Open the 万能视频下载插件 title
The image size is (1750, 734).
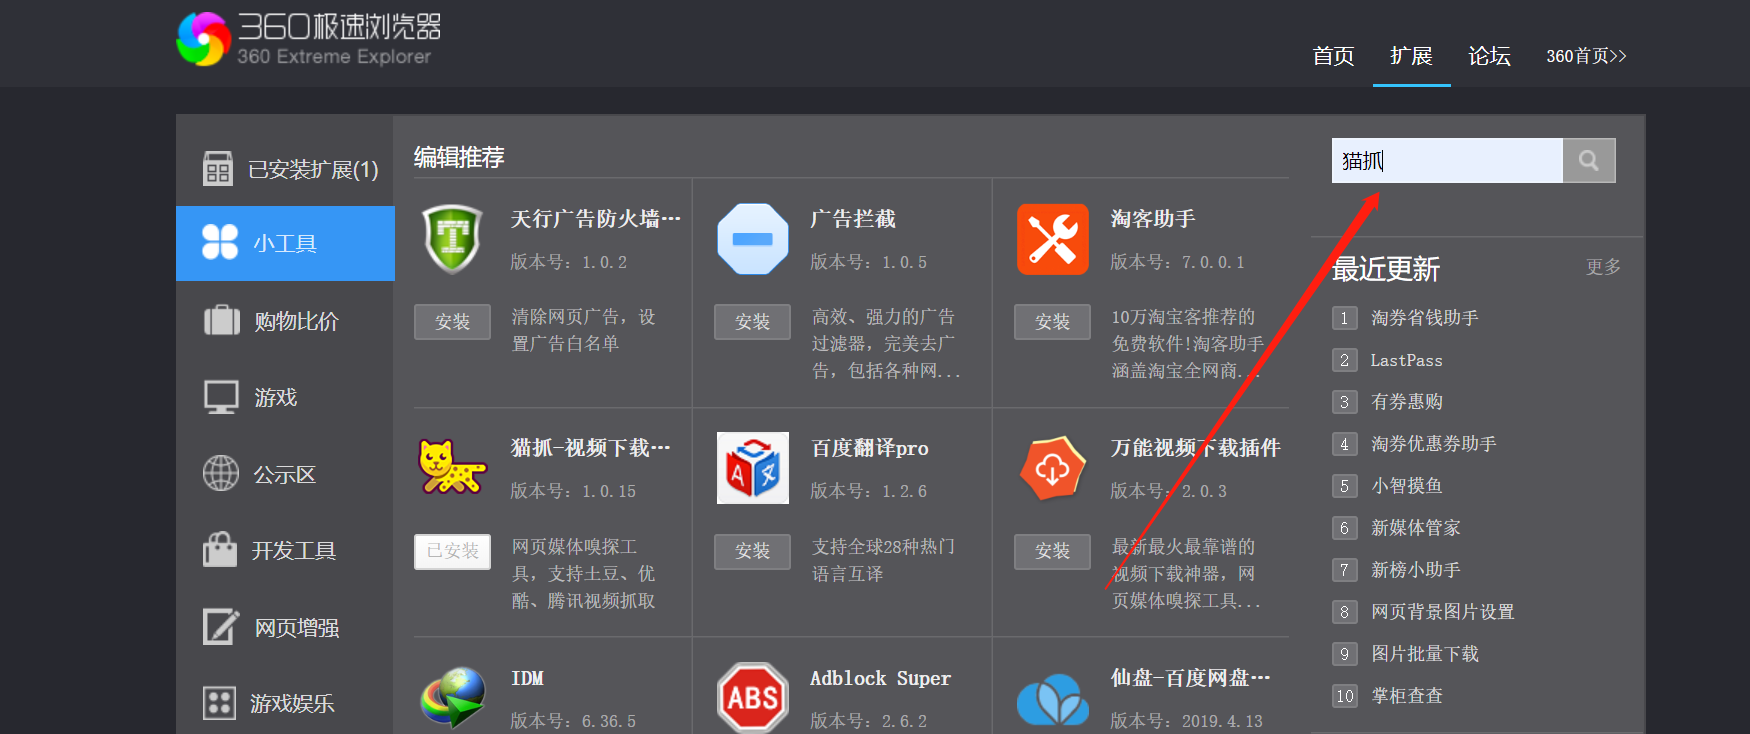(x=1195, y=448)
